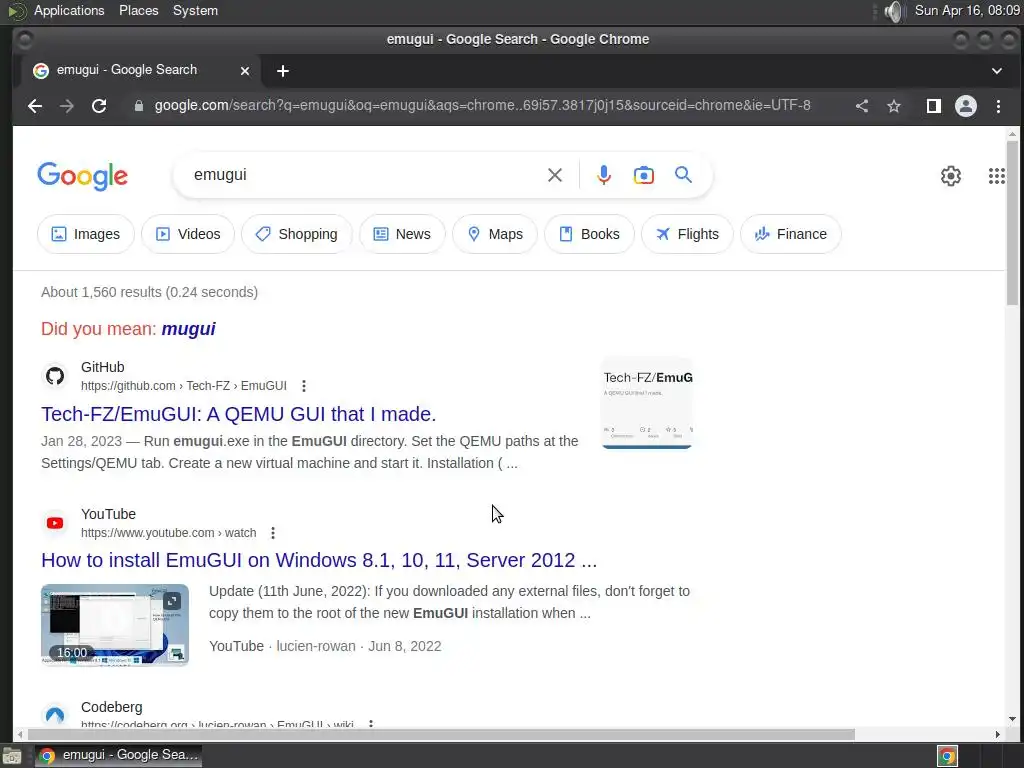Click the volume speaker icon
The image size is (1024, 768).
pos(893,11)
